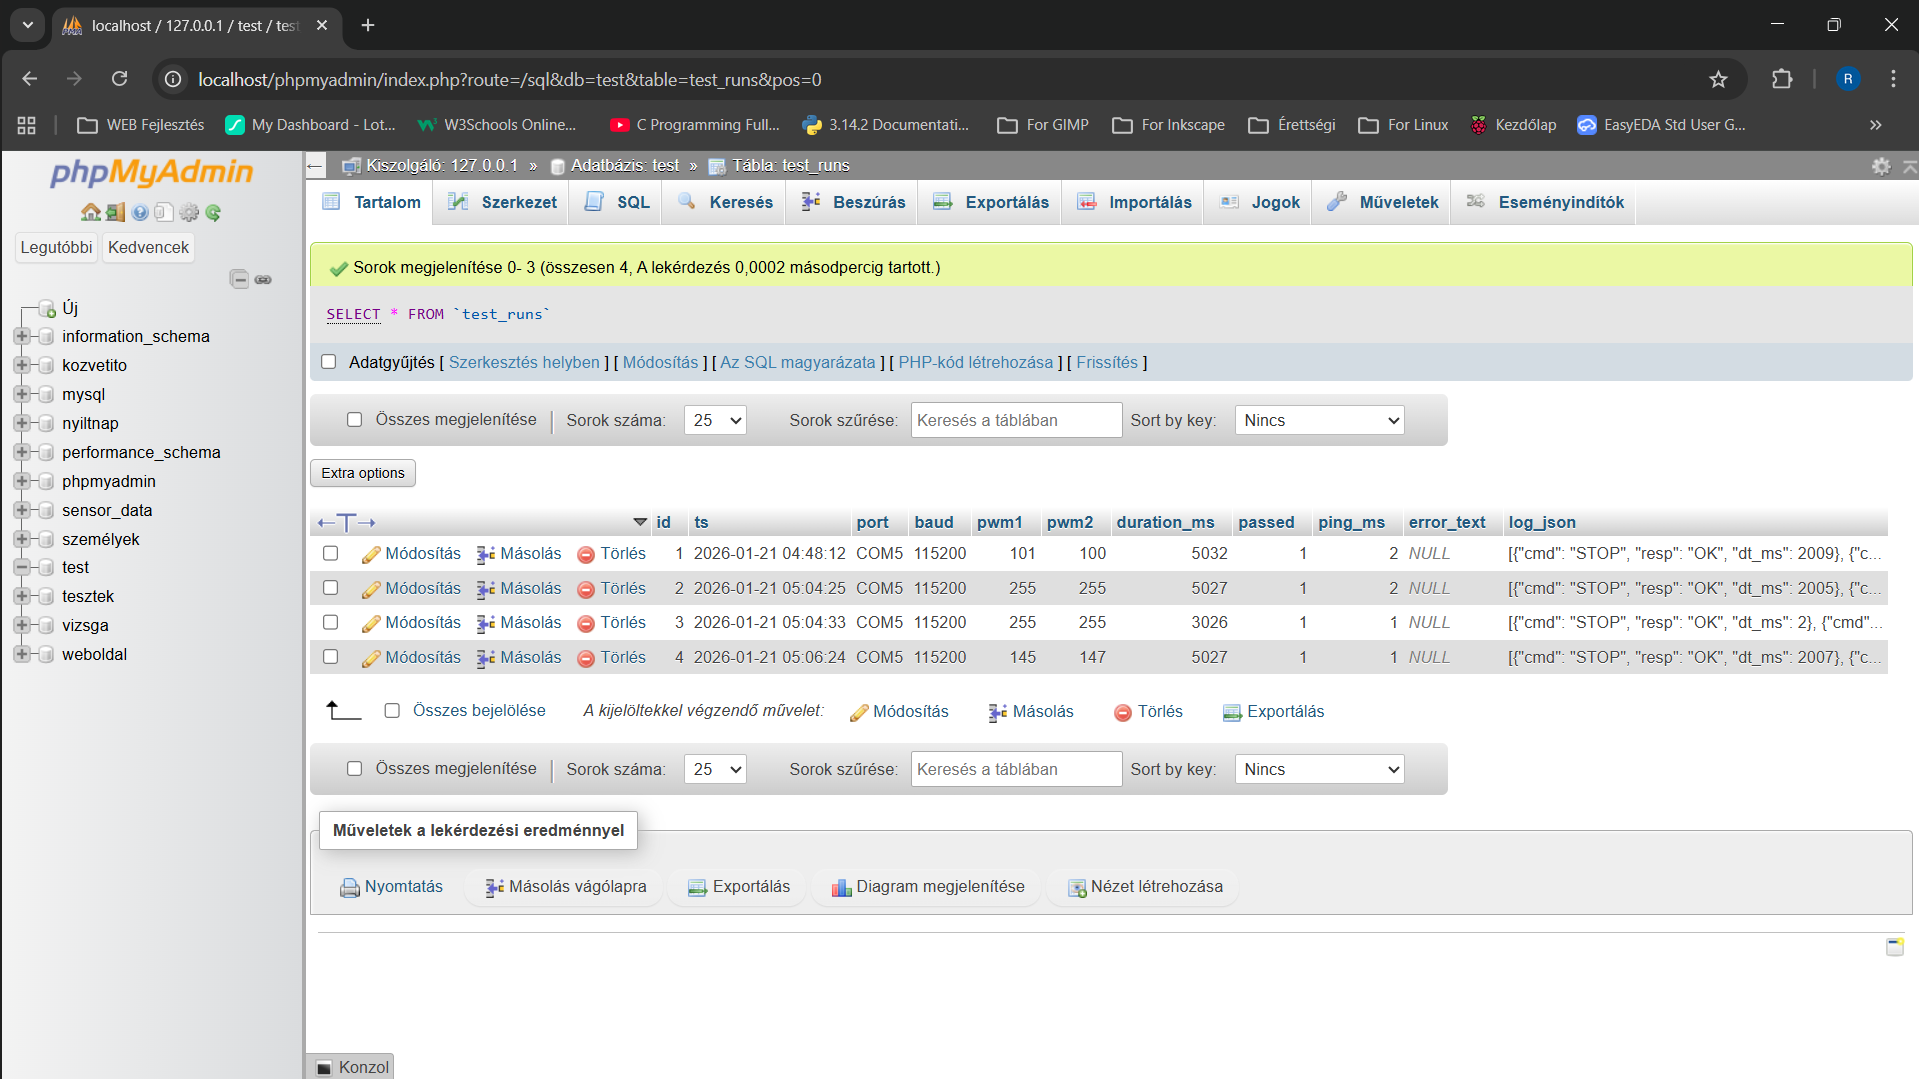
Task: Select checkbox for row with id 1
Action: [x=331, y=553]
